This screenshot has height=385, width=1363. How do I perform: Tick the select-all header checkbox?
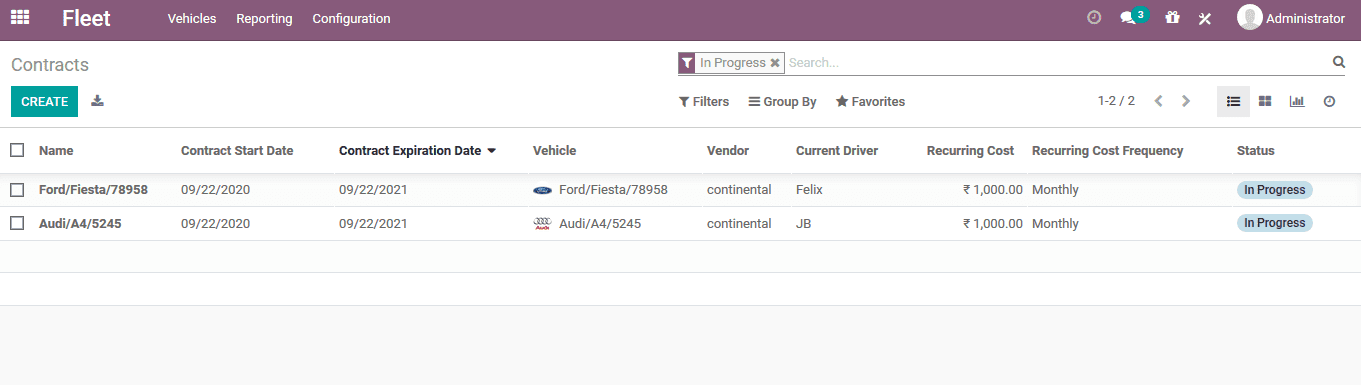(17, 150)
